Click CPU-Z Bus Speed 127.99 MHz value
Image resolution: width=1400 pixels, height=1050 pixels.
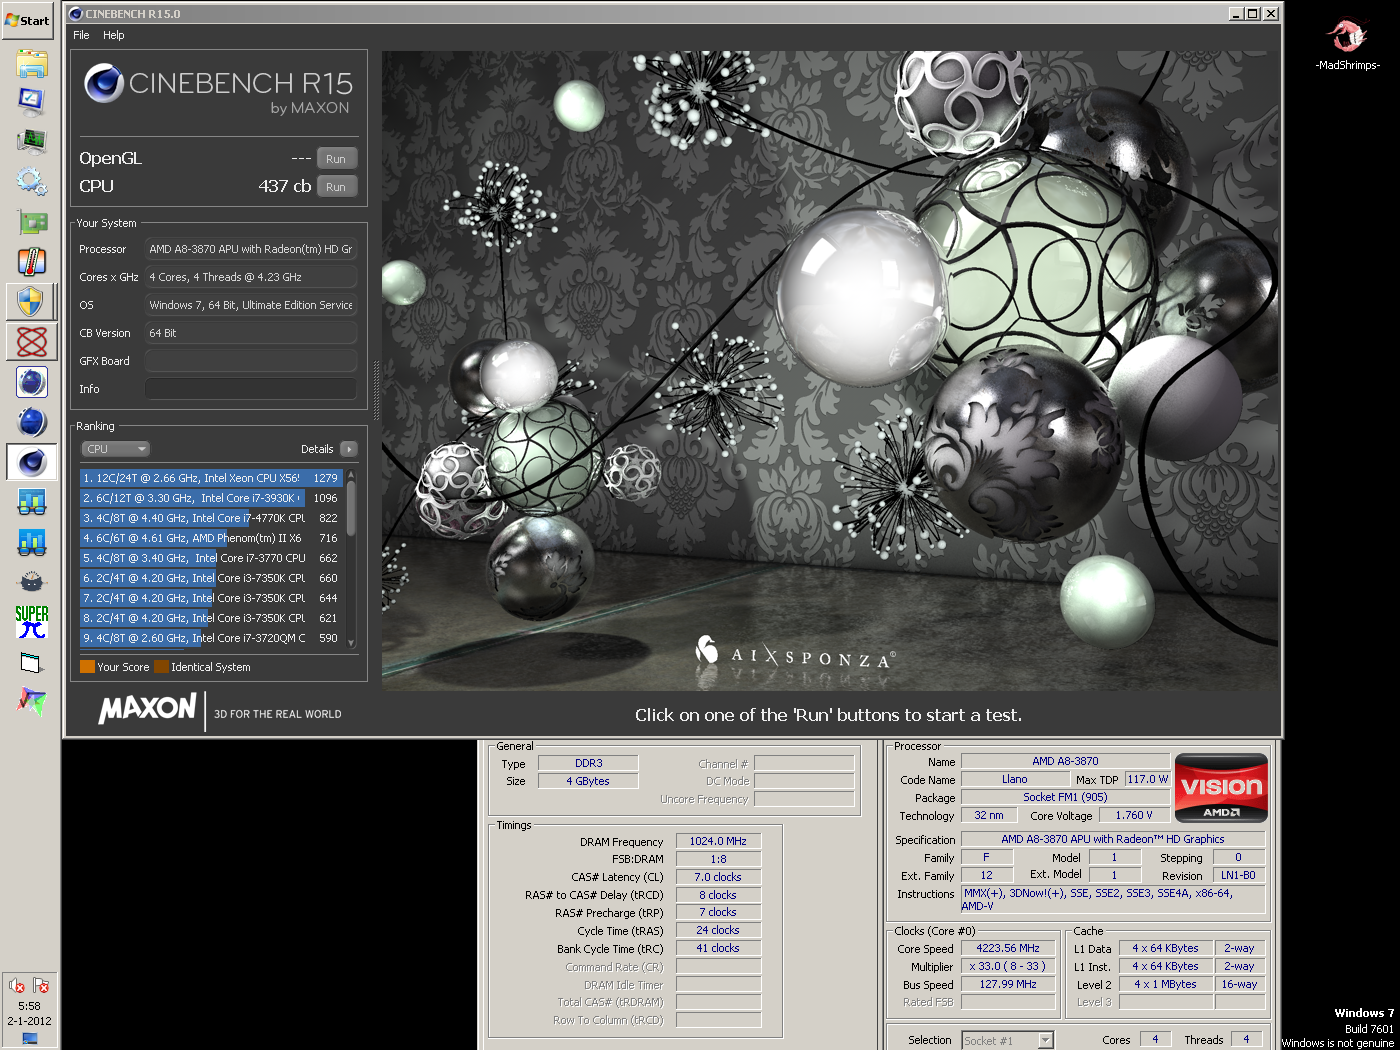[1008, 984]
